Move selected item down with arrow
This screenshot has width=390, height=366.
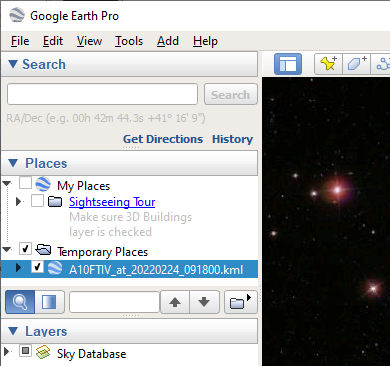(204, 302)
